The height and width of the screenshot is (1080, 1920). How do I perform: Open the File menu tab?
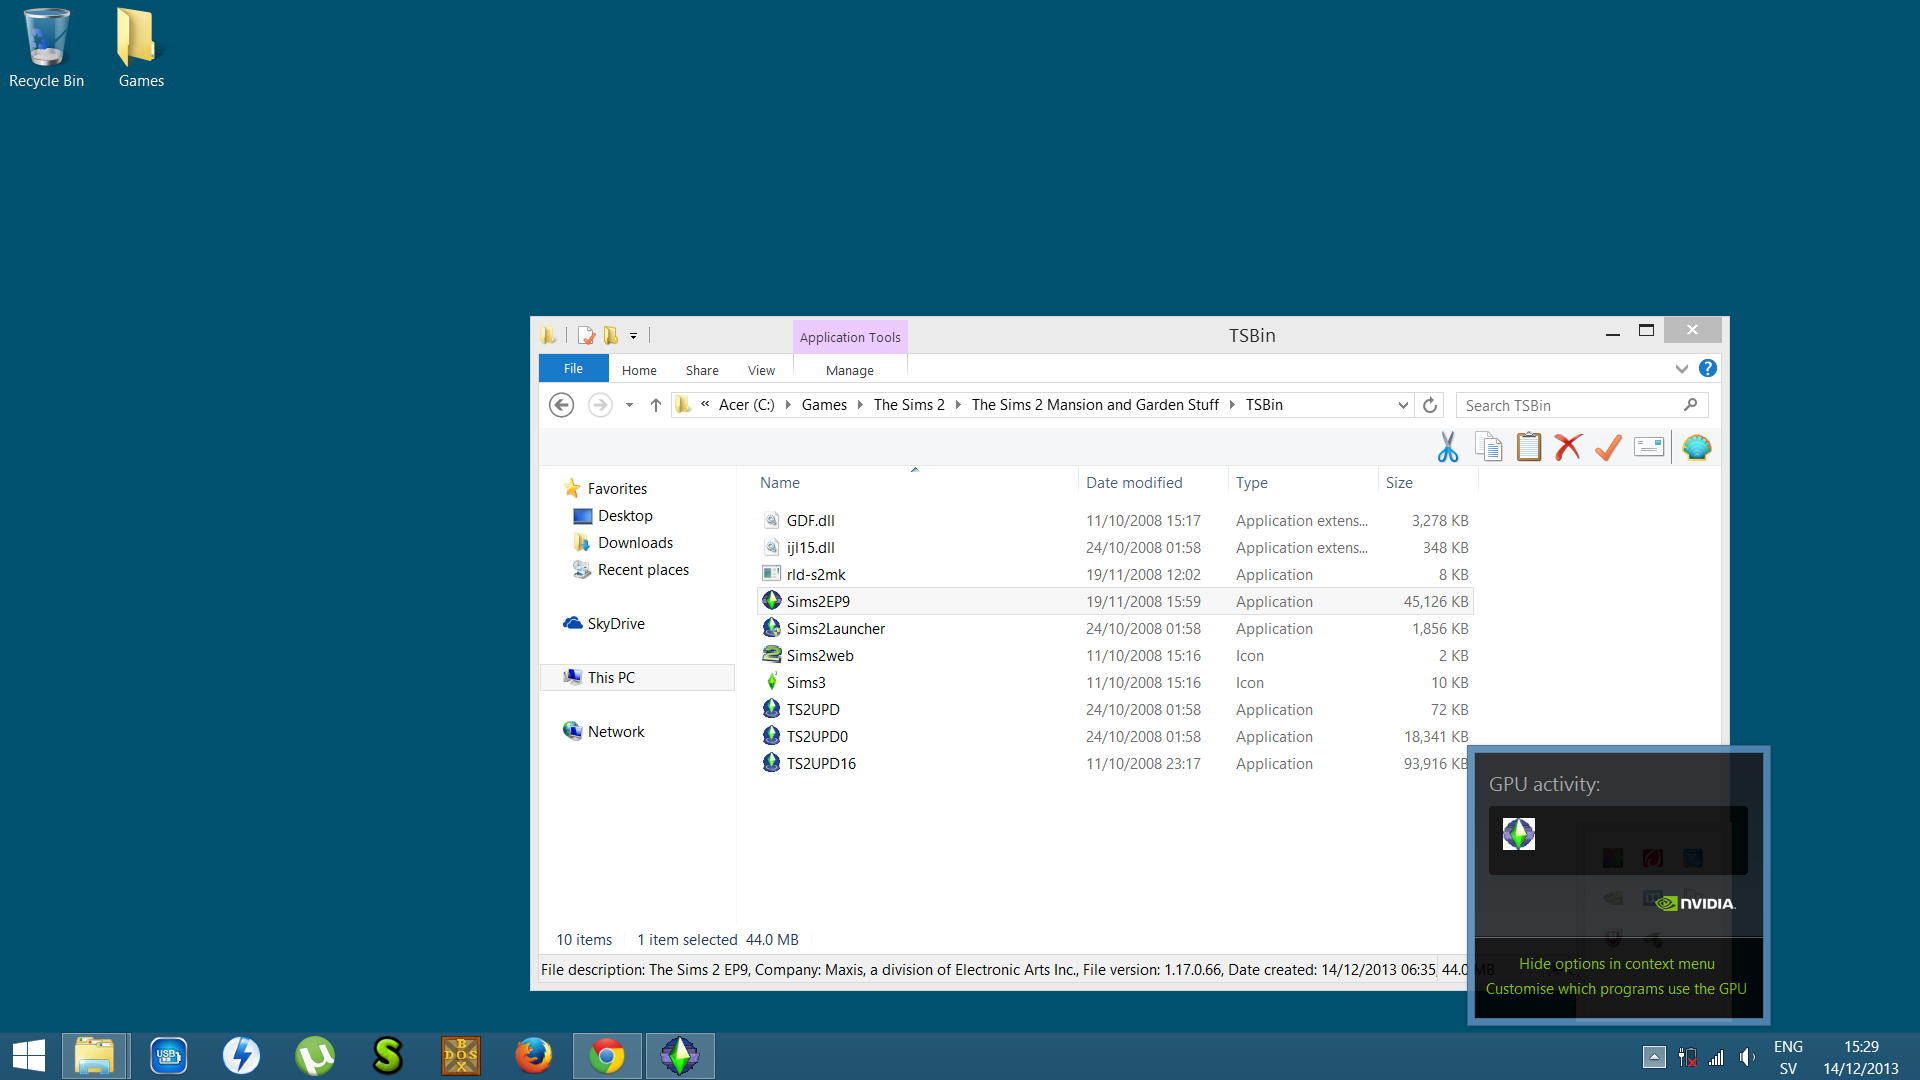573,369
